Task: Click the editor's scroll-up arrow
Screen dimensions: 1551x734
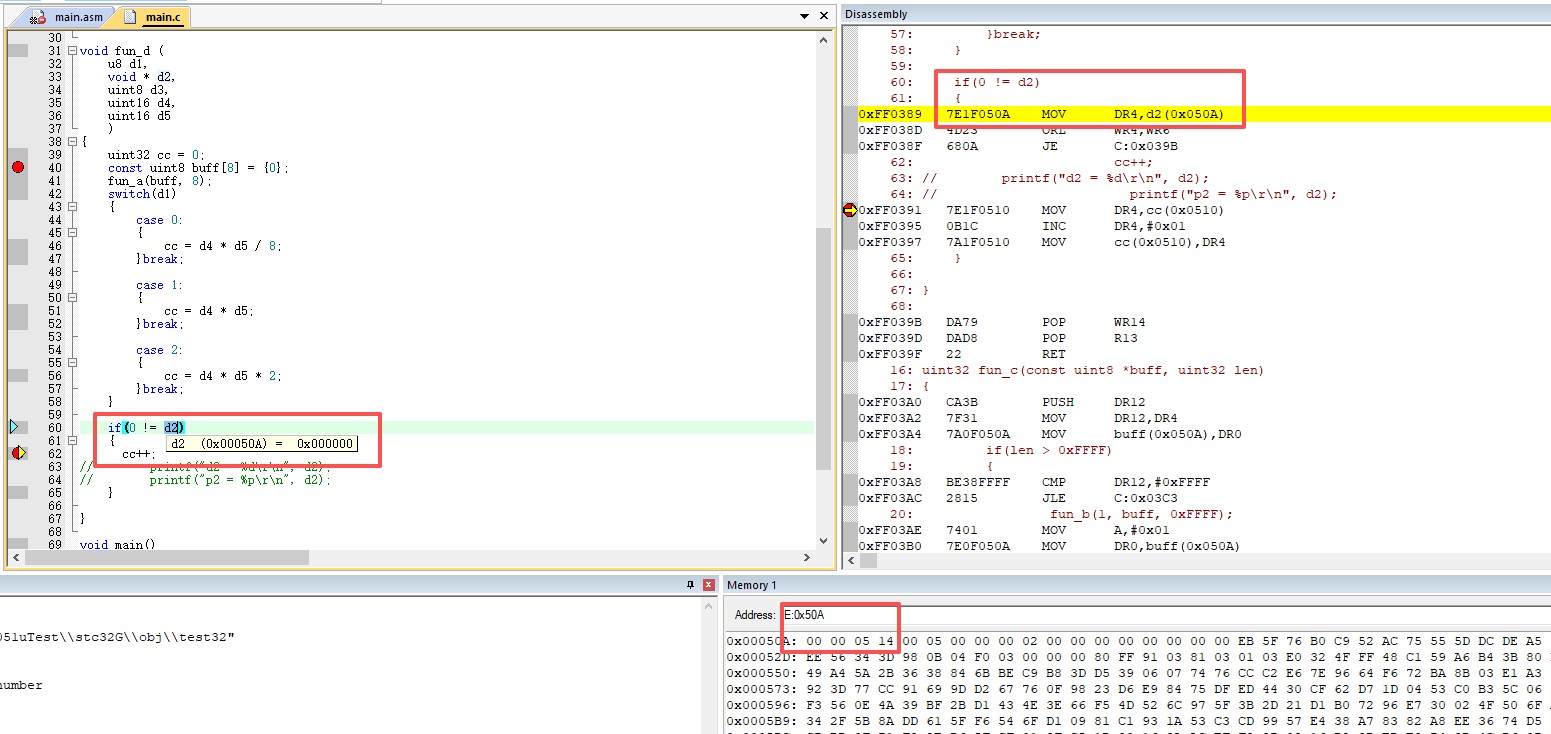Action: pyautogui.click(x=824, y=39)
